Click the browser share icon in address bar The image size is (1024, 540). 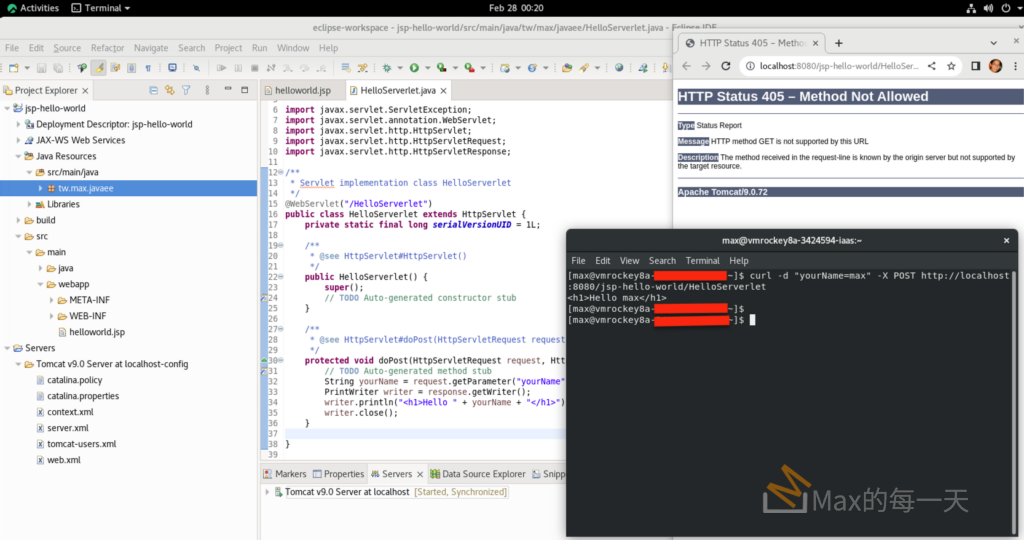932,66
